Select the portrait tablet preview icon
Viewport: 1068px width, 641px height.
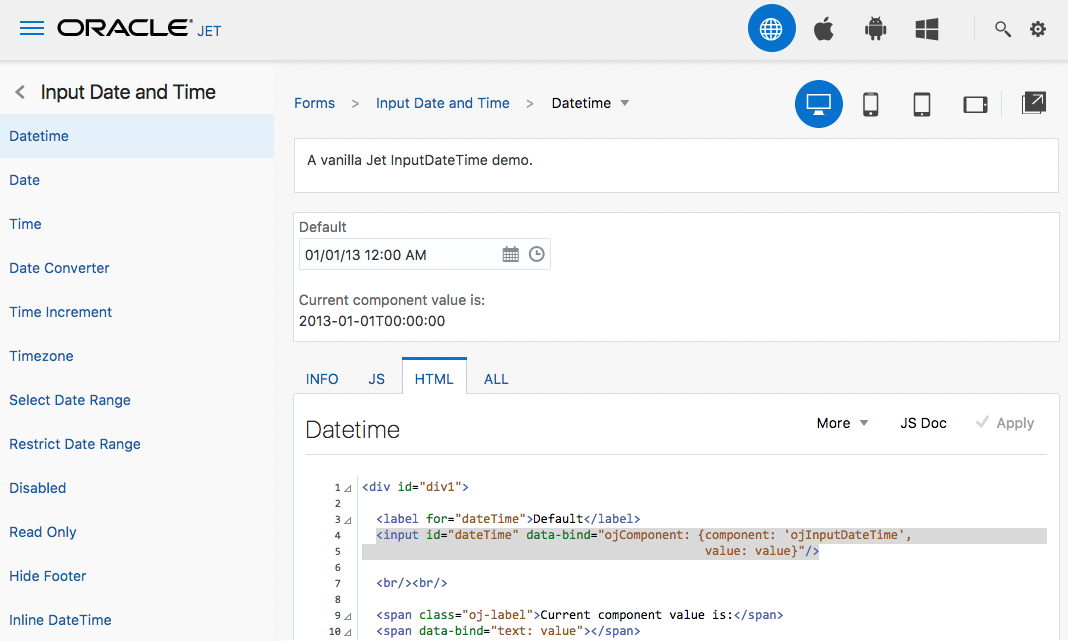click(x=923, y=104)
